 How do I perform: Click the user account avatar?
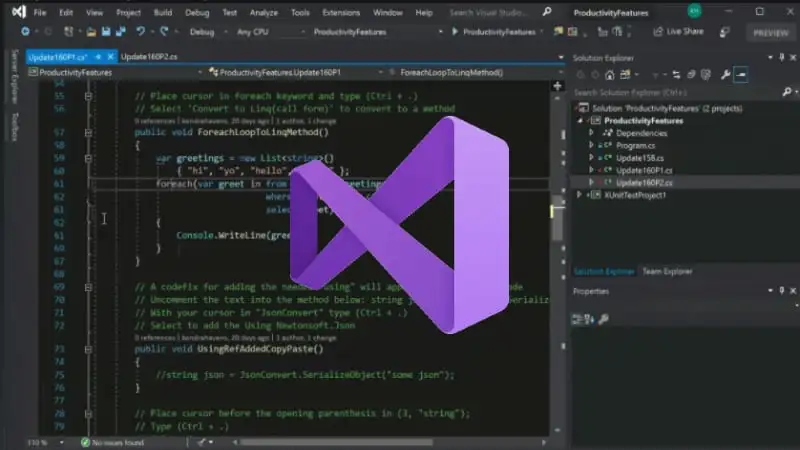tap(694, 11)
